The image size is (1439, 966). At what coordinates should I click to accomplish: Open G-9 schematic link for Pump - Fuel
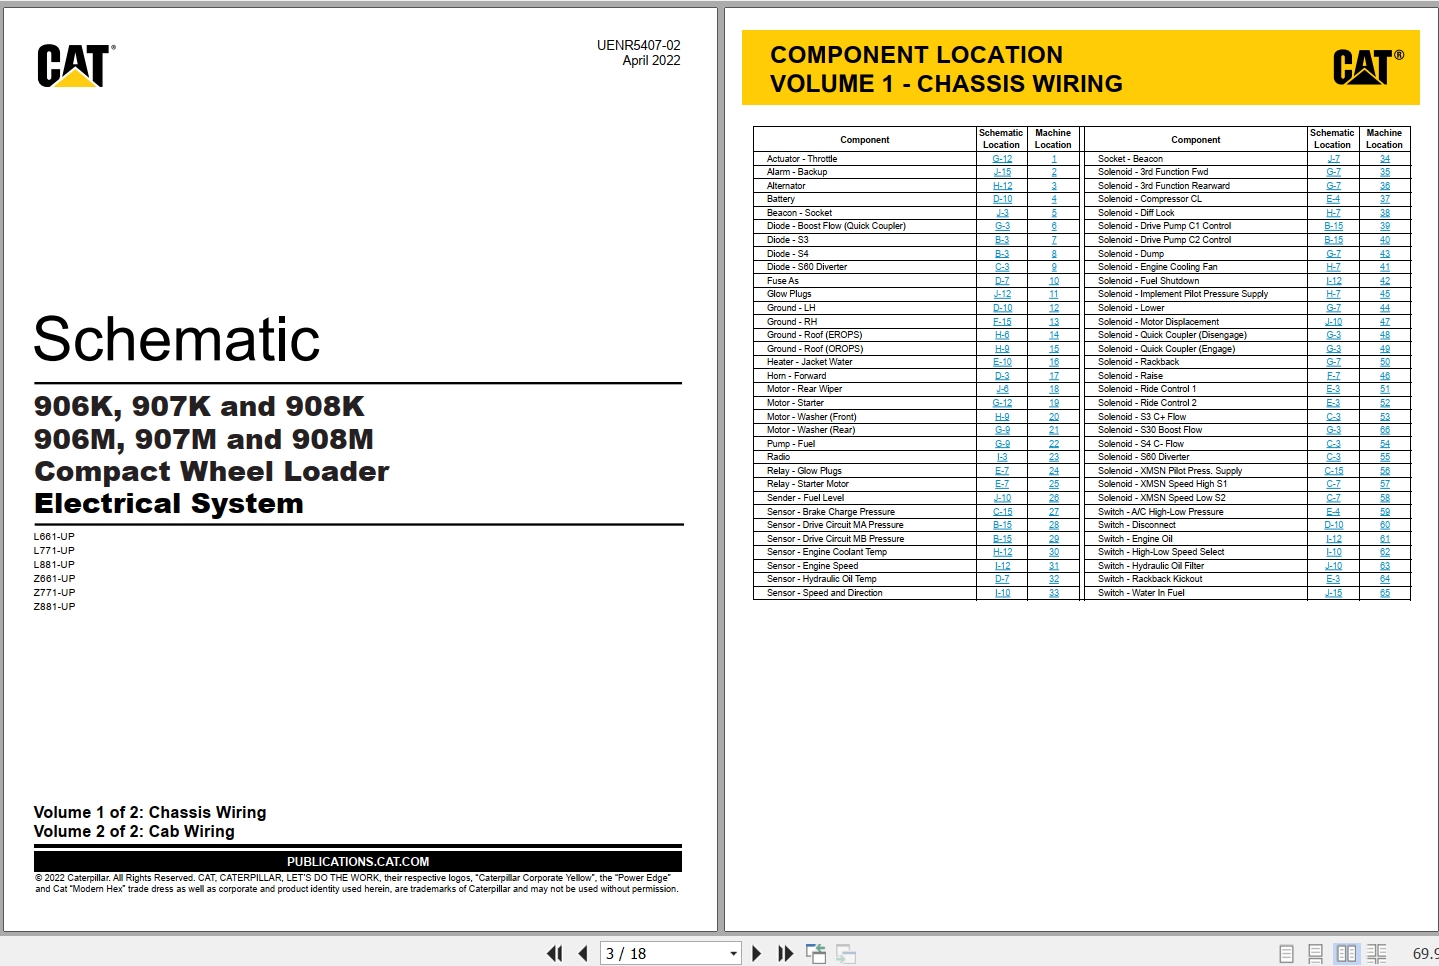[1002, 444]
